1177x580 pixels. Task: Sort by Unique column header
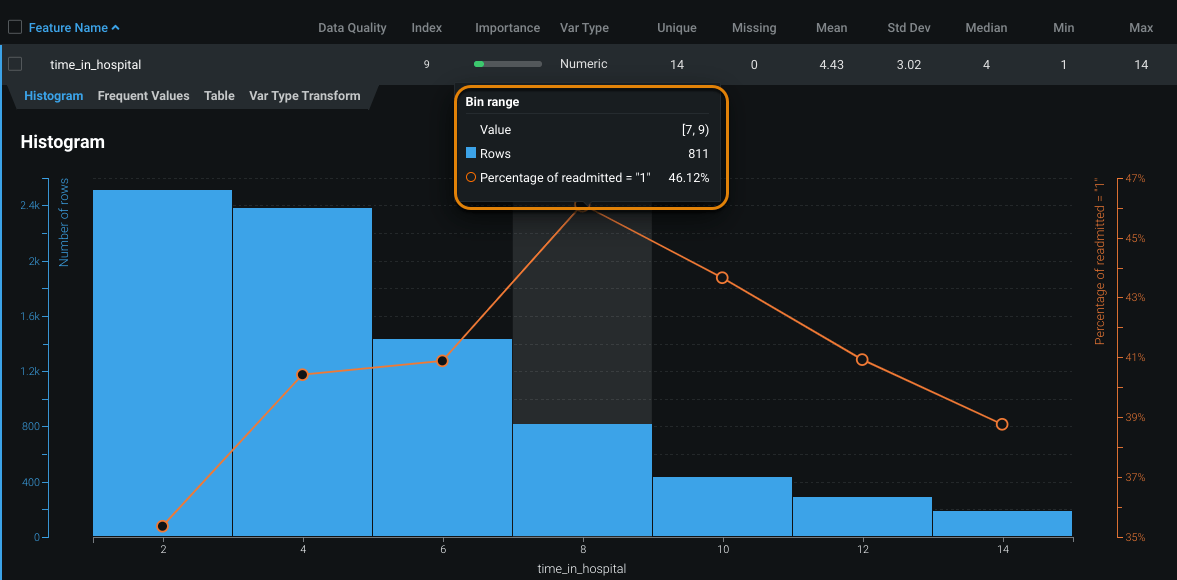coord(676,28)
